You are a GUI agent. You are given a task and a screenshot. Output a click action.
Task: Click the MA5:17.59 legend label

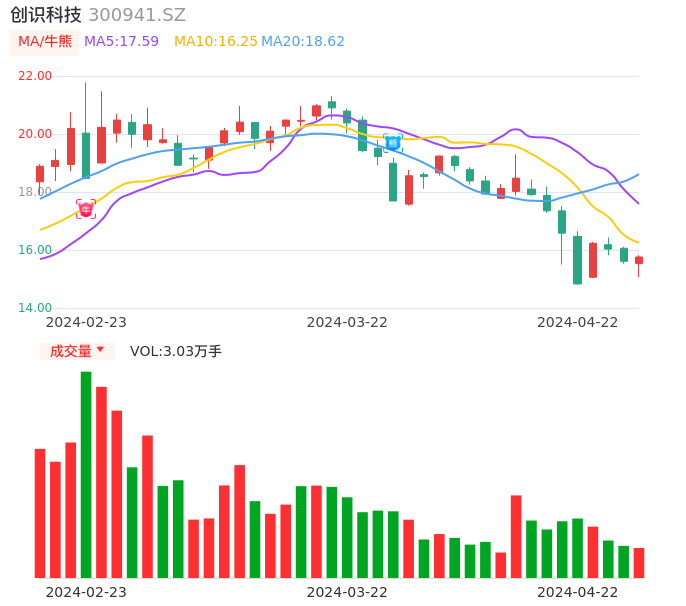pos(121,42)
